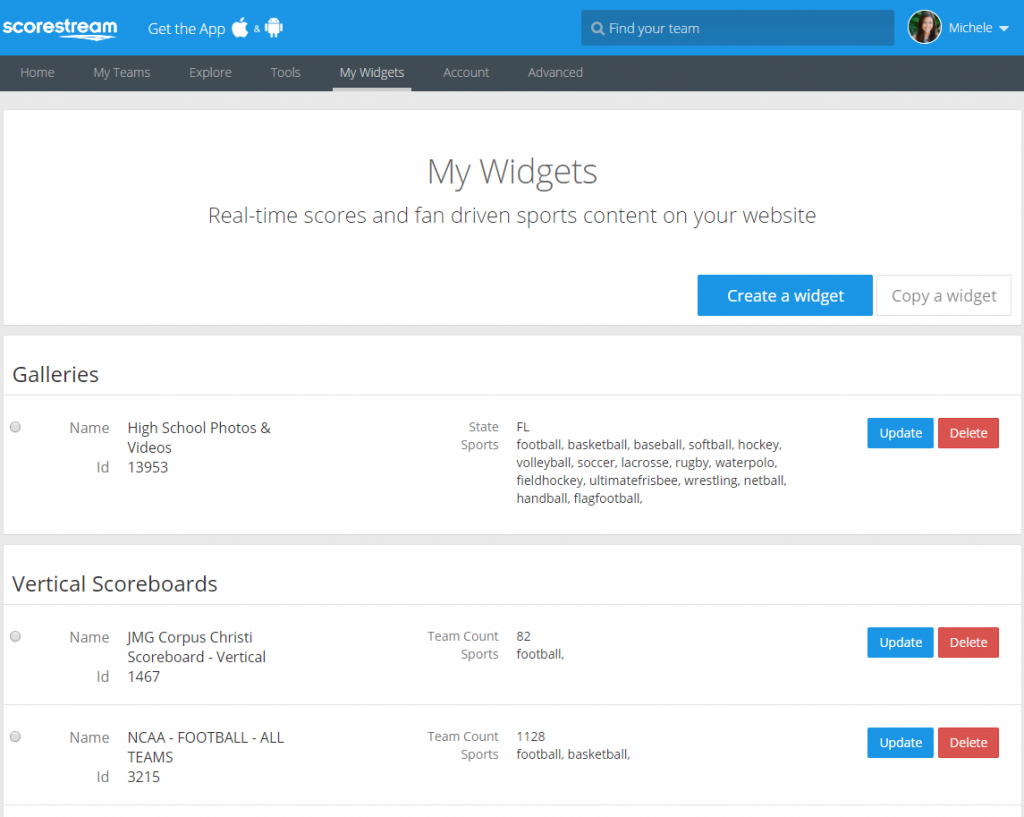Viewport: 1024px width, 817px height.
Task: Click the search magnifier icon
Action: (x=596, y=28)
